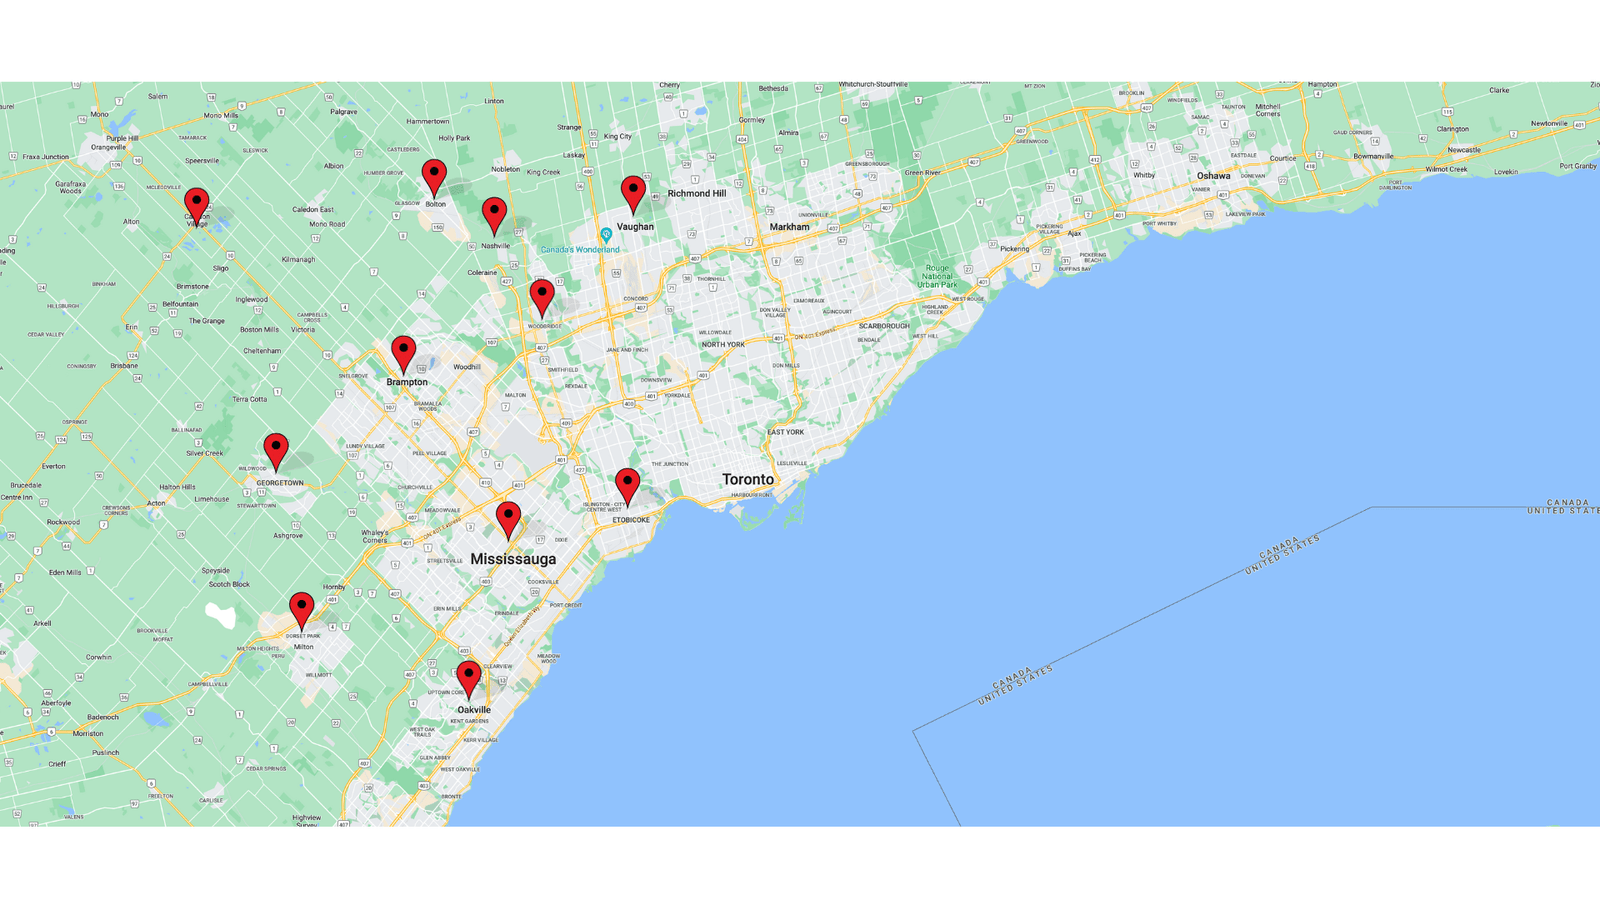Select the Etobicoke red location pin
The image size is (1600, 900).
click(x=627, y=485)
